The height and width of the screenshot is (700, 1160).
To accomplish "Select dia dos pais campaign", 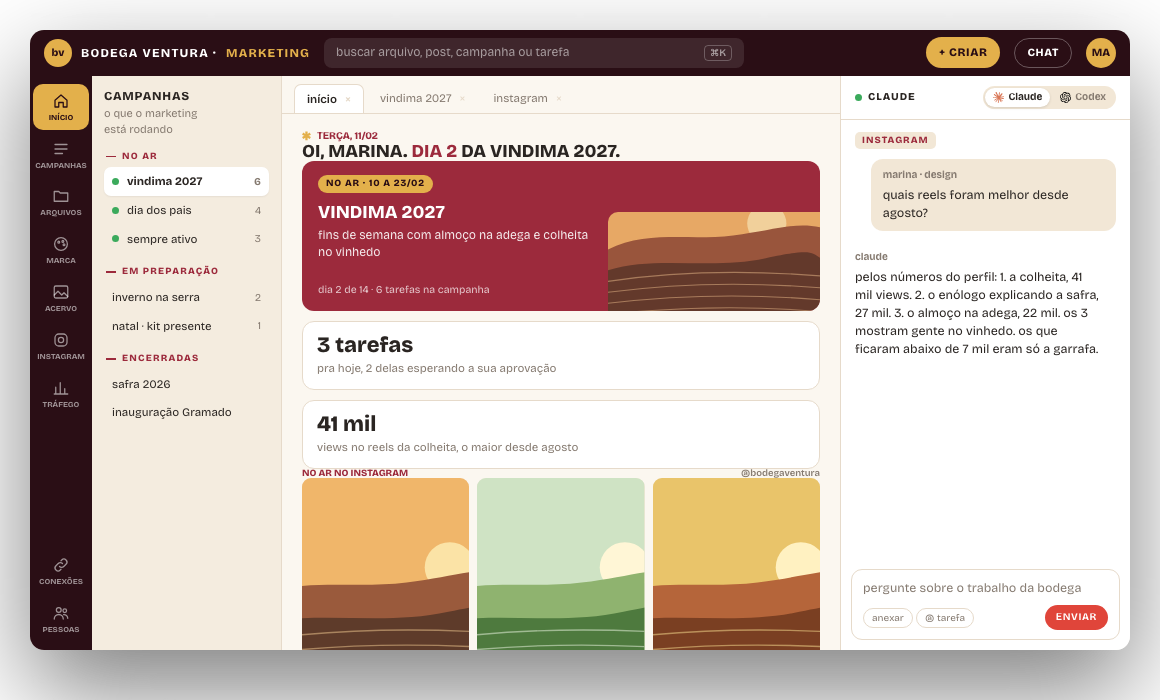I will tap(186, 210).
